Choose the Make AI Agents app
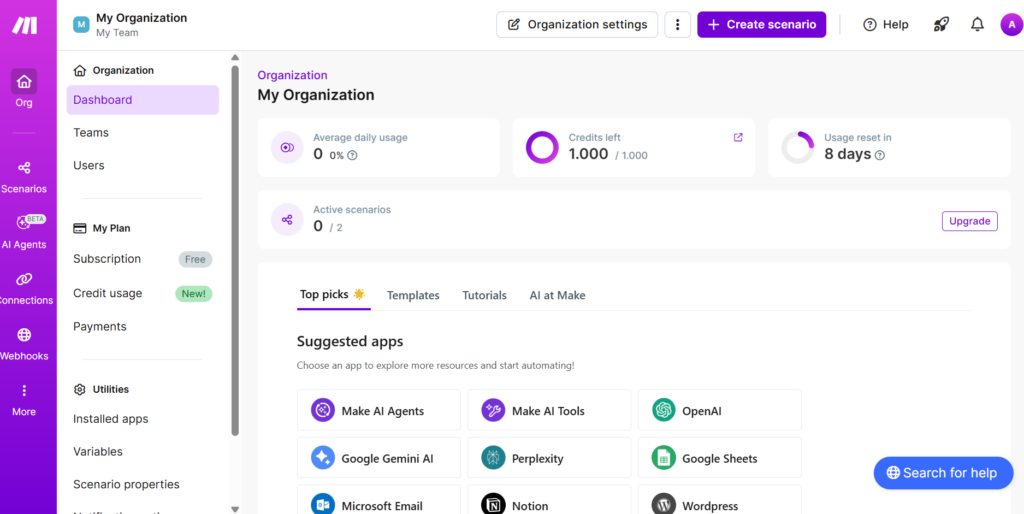The width and height of the screenshot is (1024, 514). [x=379, y=411]
